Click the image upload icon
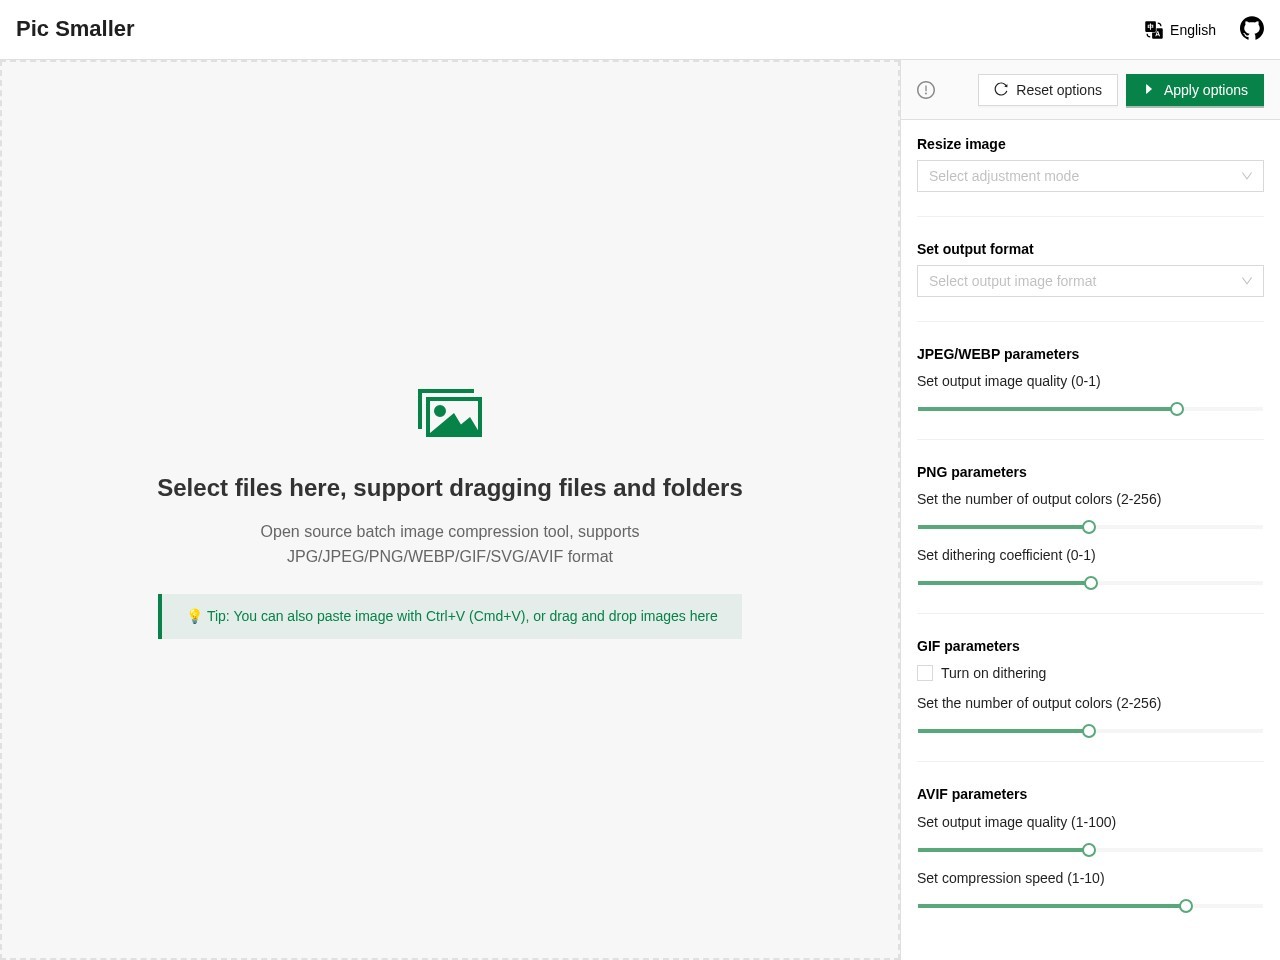This screenshot has height=960, width=1280. tap(450, 413)
